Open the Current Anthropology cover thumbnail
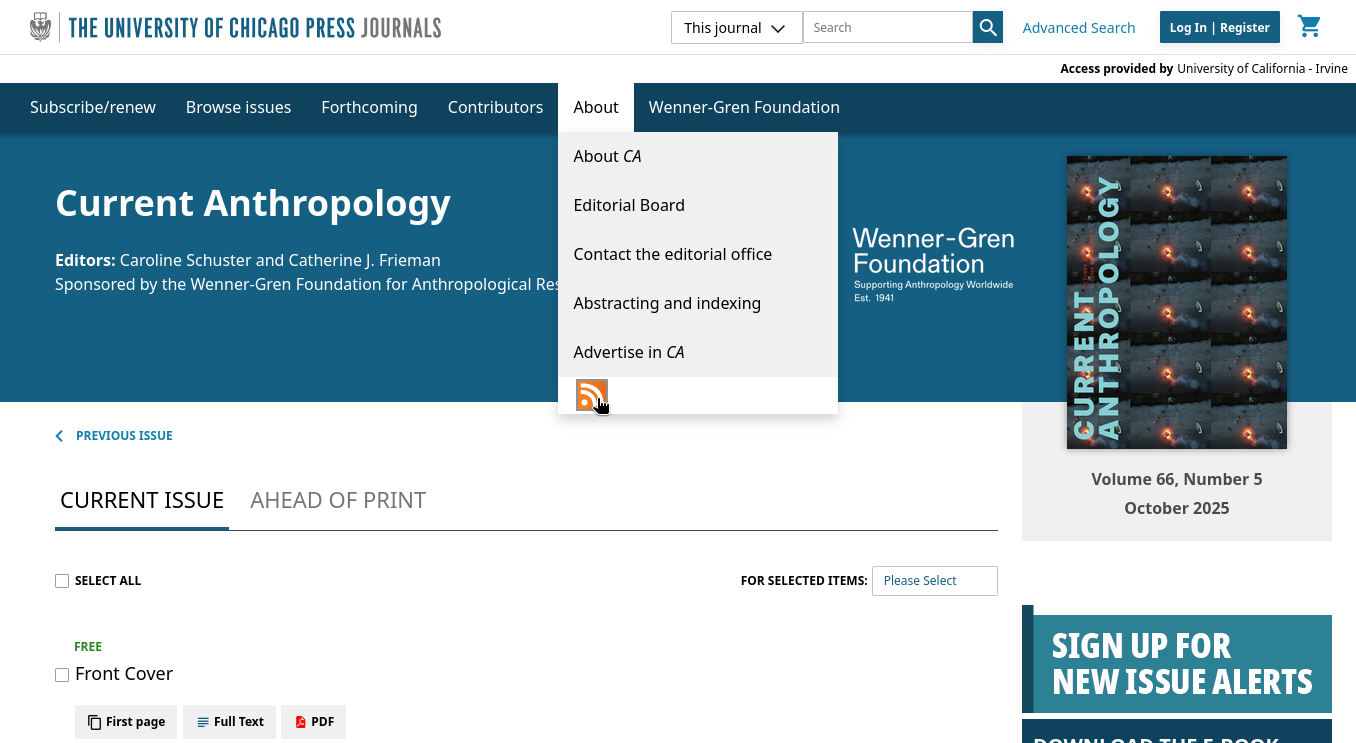The width and height of the screenshot is (1356, 743). coord(1176,302)
